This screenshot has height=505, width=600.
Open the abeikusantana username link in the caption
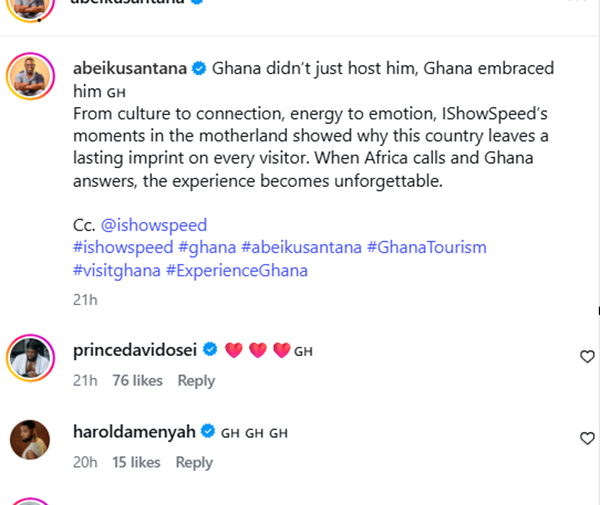tap(131, 69)
